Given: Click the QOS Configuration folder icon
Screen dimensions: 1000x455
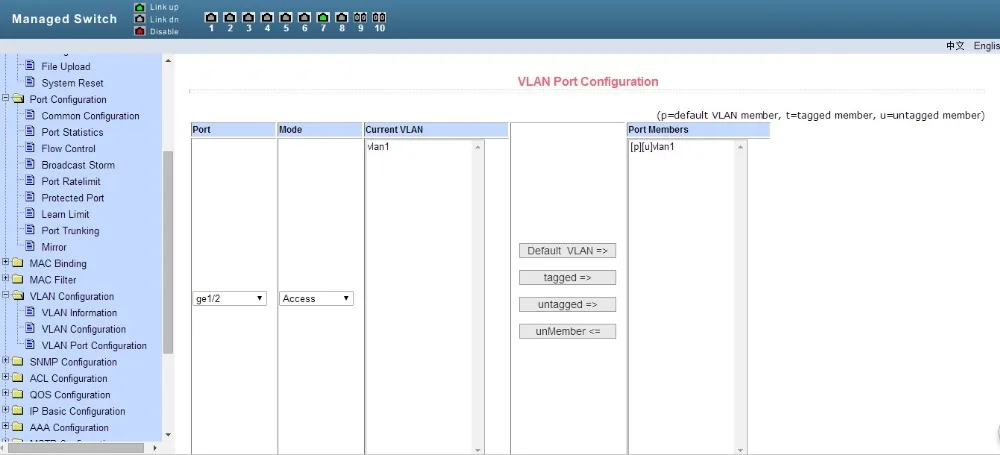Looking at the screenshot, I should pyautogui.click(x=18, y=394).
